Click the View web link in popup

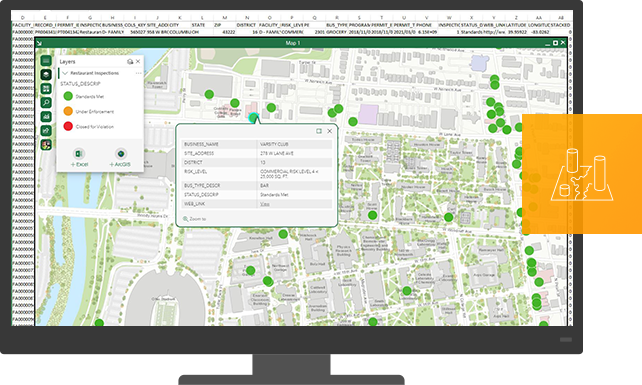coord(265,204)
